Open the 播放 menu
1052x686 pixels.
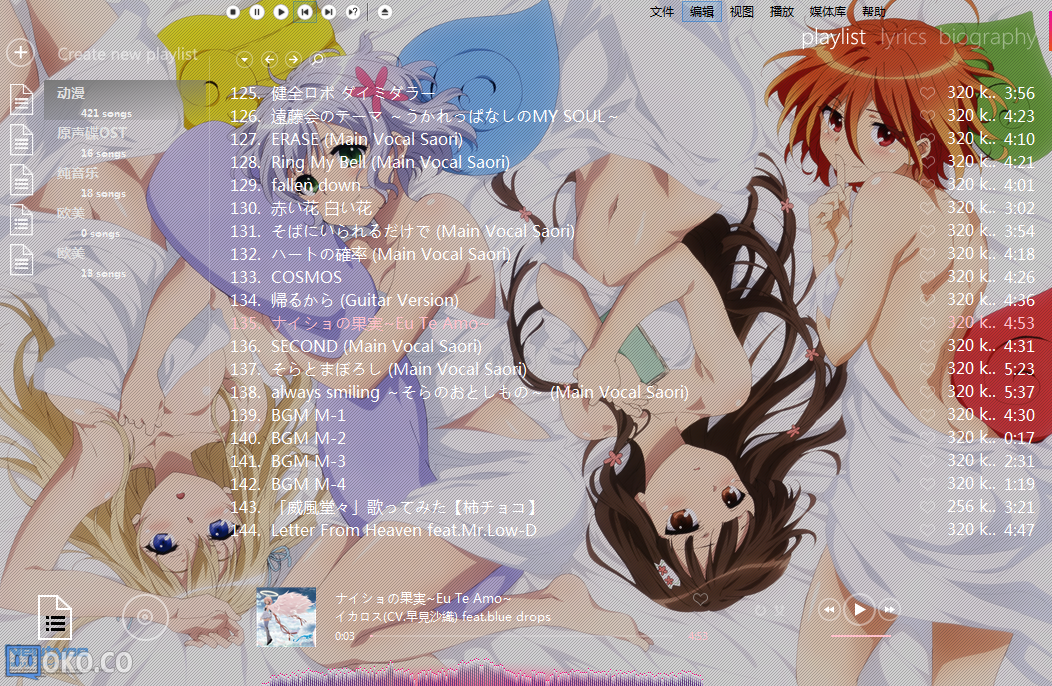pyautogui.click(x=782, y=11)
